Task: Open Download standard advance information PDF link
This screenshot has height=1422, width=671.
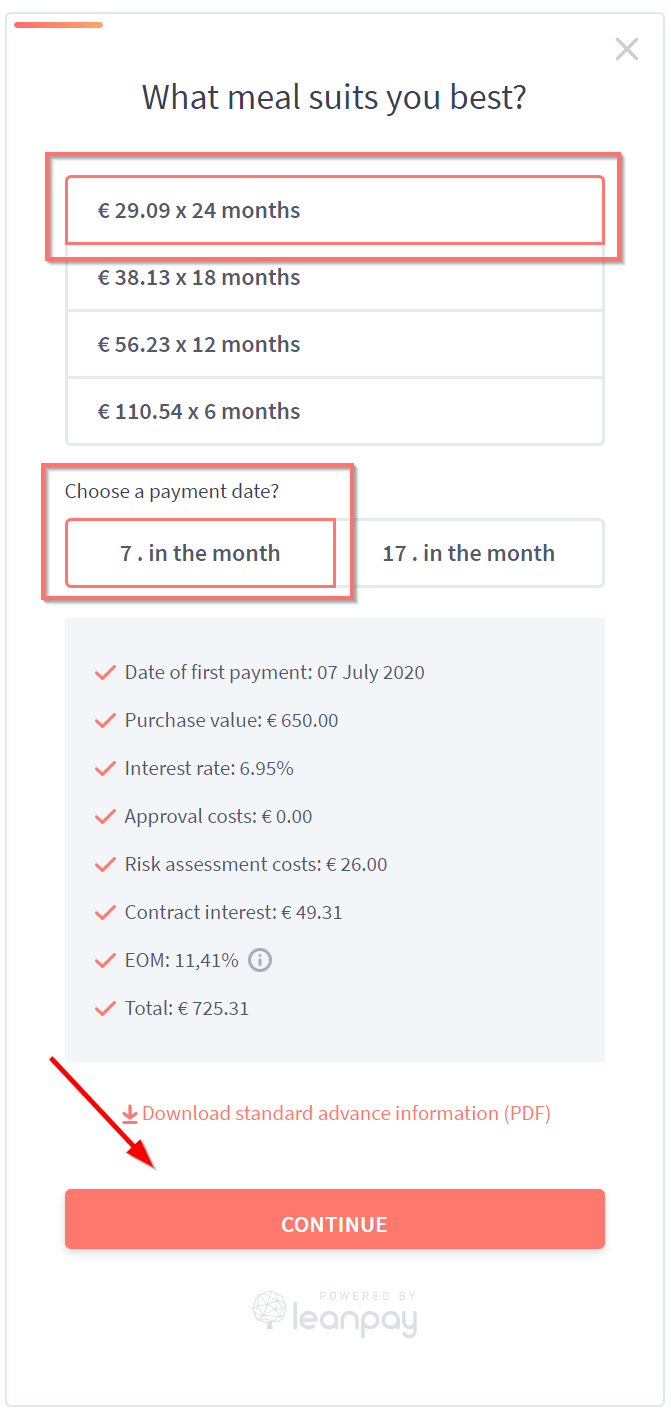Action: coord(346,1113)
